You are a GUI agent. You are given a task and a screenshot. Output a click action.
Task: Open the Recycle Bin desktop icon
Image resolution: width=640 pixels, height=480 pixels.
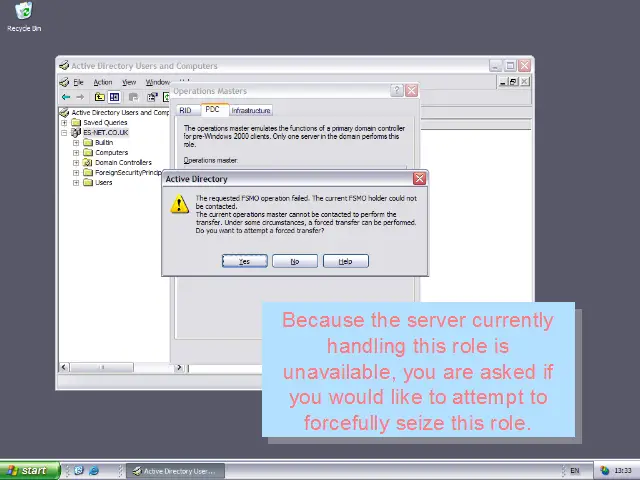coord(24,16)
